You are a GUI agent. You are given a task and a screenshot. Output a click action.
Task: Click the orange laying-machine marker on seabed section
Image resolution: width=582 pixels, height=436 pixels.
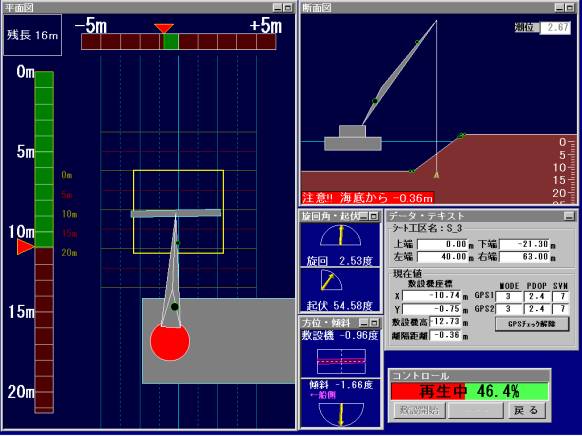[x=436, y=175]
